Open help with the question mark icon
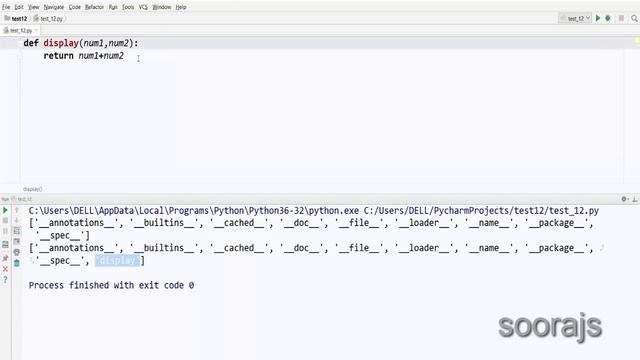The height and width of the screenshot is (360, 640). [x=5, y=280]
